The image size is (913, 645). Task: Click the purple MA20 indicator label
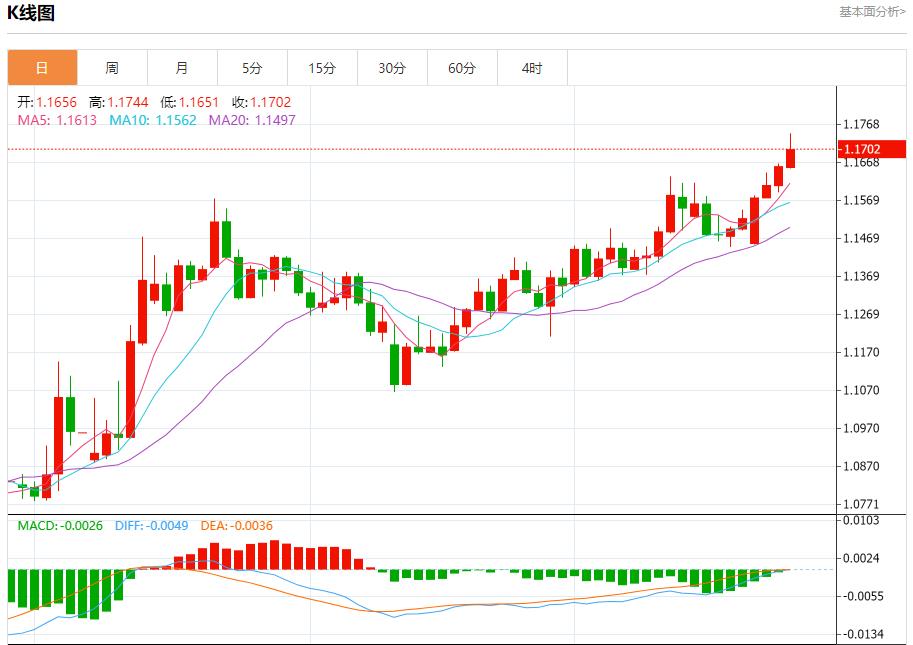pyautogui.click(x=251, y=120)
